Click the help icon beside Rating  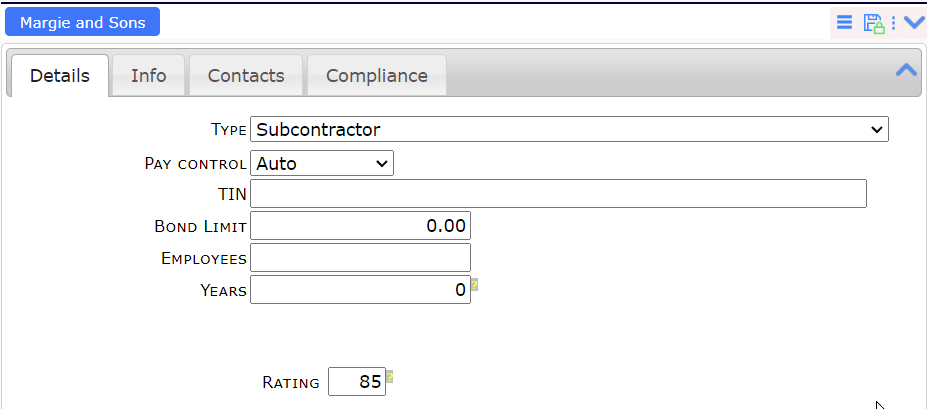(390, 376)
